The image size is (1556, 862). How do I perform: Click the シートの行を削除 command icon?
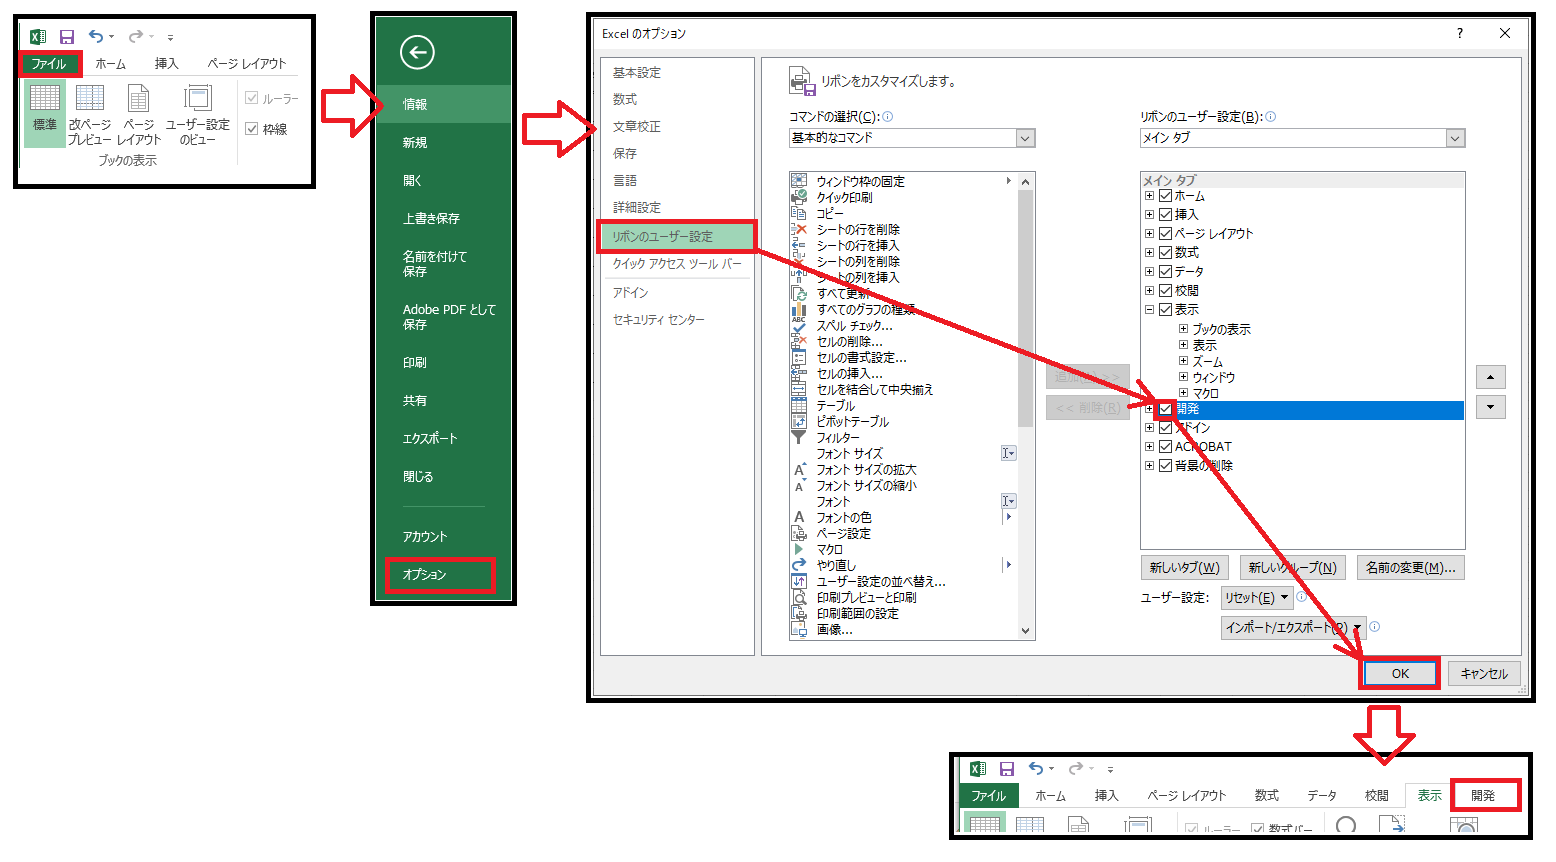coord(799,229)
